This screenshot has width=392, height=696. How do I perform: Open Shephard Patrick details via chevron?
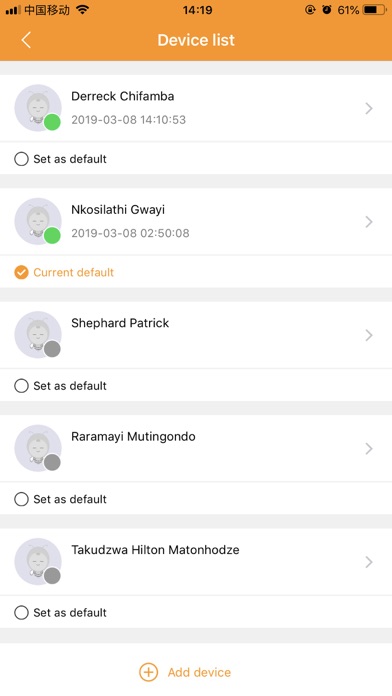point(369,335)
